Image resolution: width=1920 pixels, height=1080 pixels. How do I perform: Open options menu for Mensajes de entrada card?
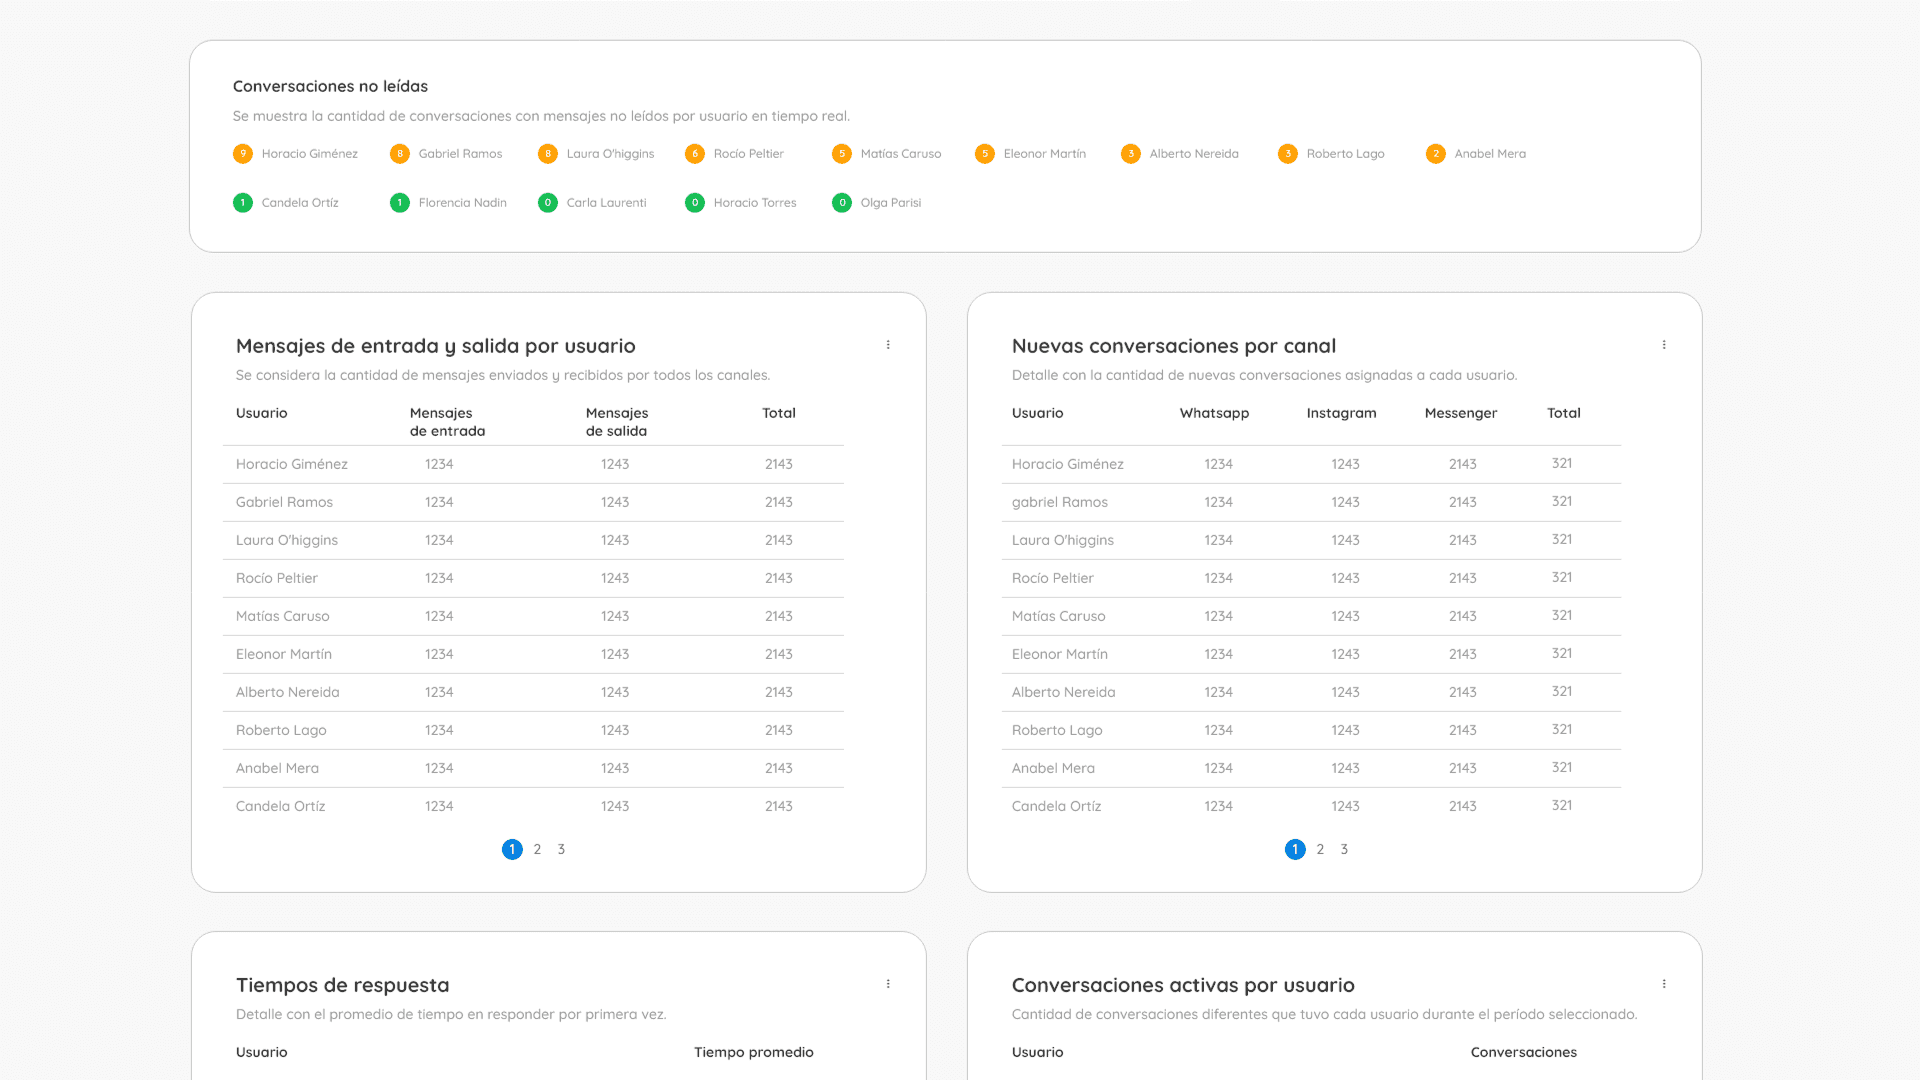pyautogui.click(x=888, y=345)
